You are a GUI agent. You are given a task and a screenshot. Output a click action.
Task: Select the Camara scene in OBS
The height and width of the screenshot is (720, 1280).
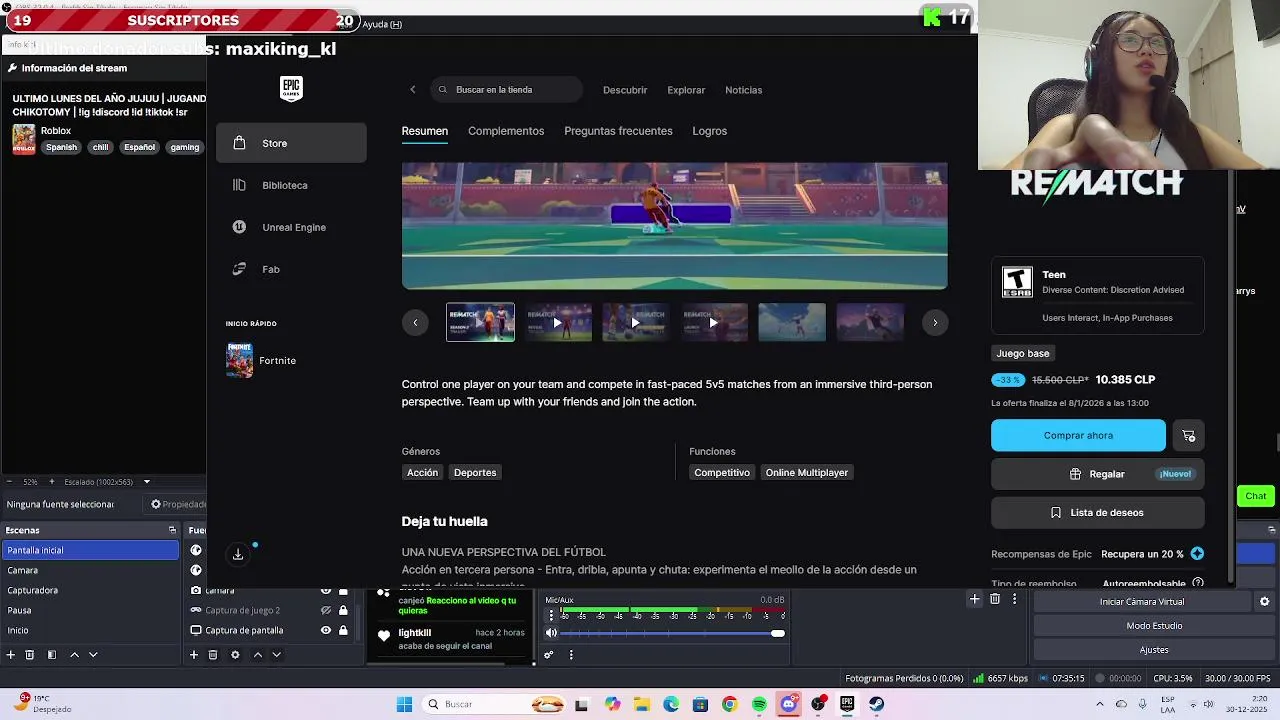tap(90, 570)
